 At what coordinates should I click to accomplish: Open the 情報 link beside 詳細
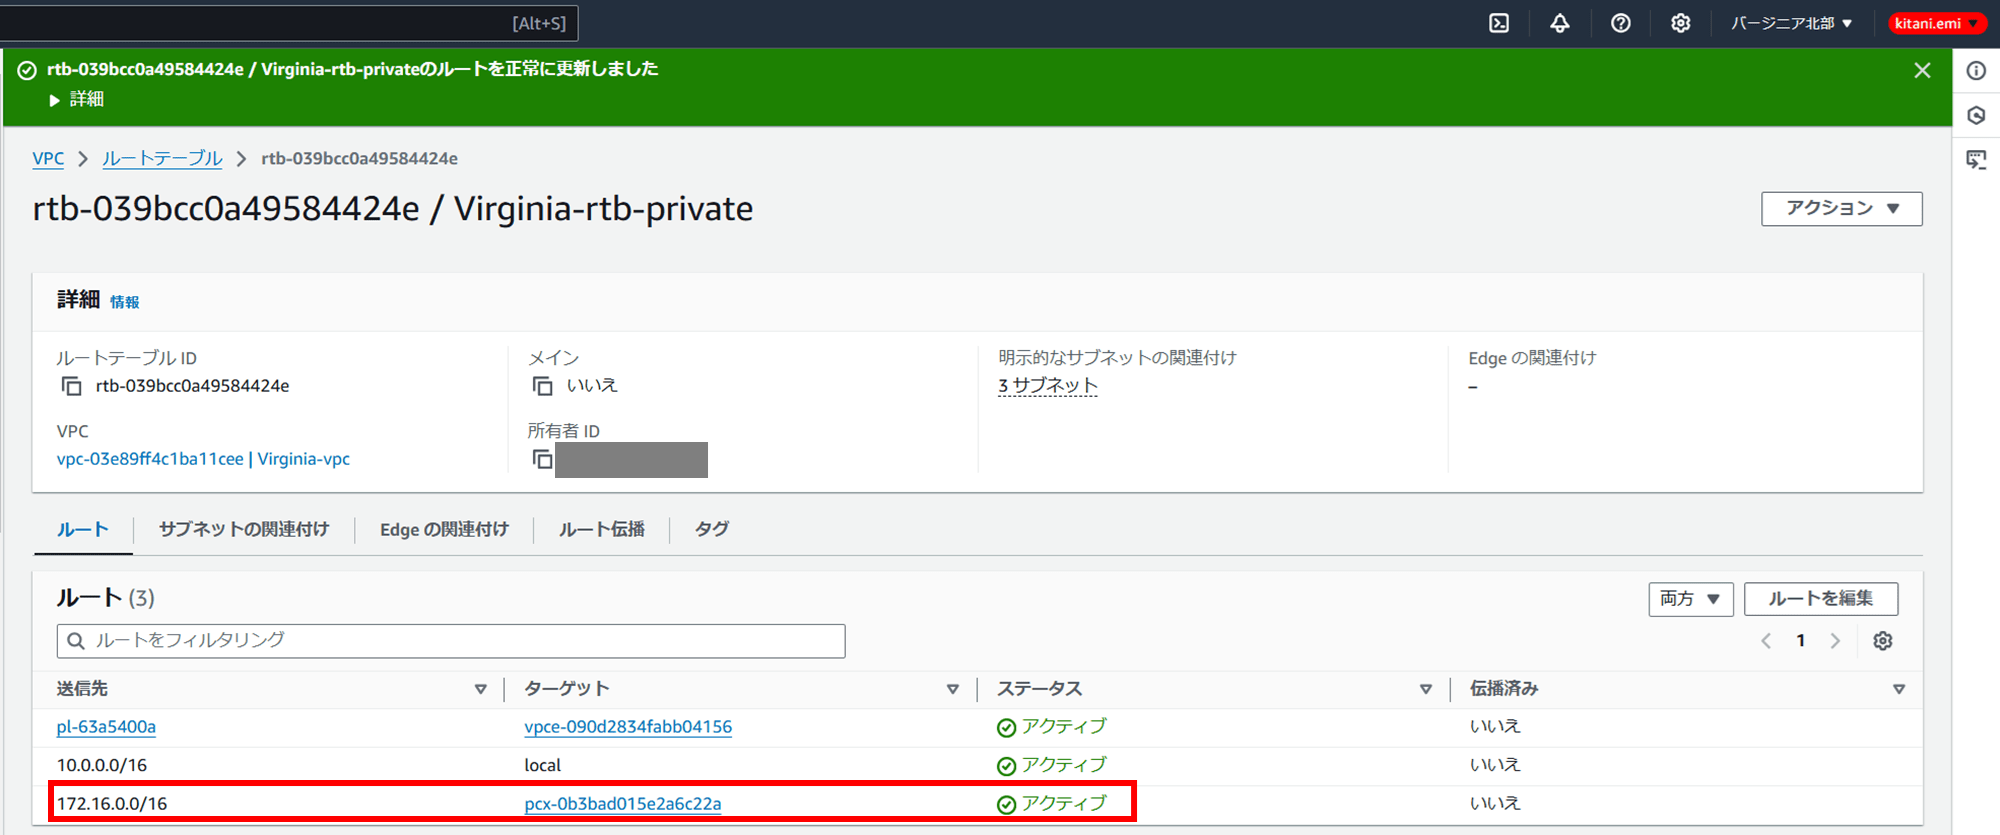click(125, 302)
